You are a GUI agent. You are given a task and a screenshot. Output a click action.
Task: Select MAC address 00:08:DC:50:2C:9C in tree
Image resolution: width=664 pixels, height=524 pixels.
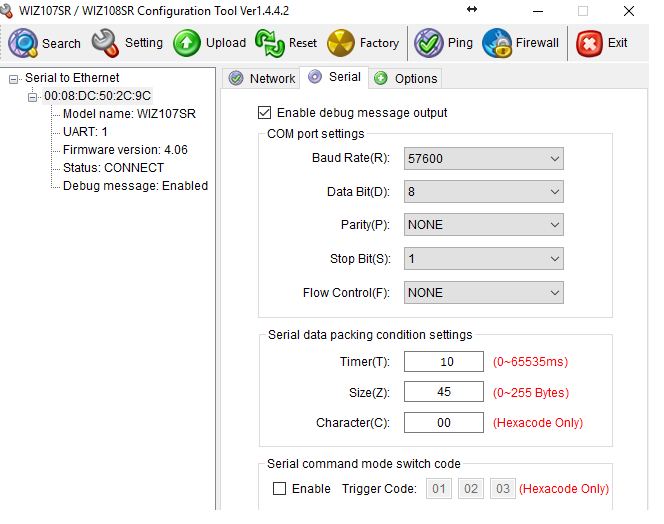coord(97,96)
